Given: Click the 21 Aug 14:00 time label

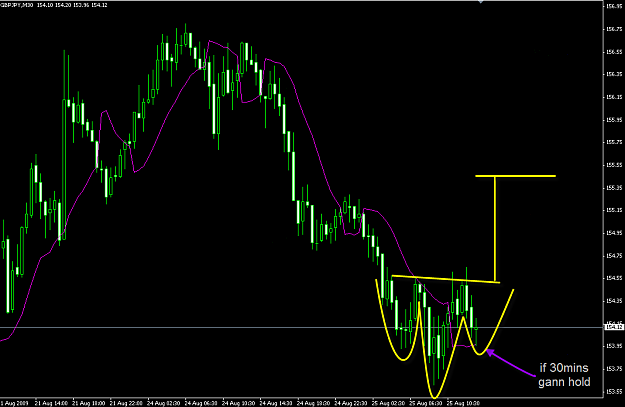Looking at the screenshot, I should coord(51,403).
